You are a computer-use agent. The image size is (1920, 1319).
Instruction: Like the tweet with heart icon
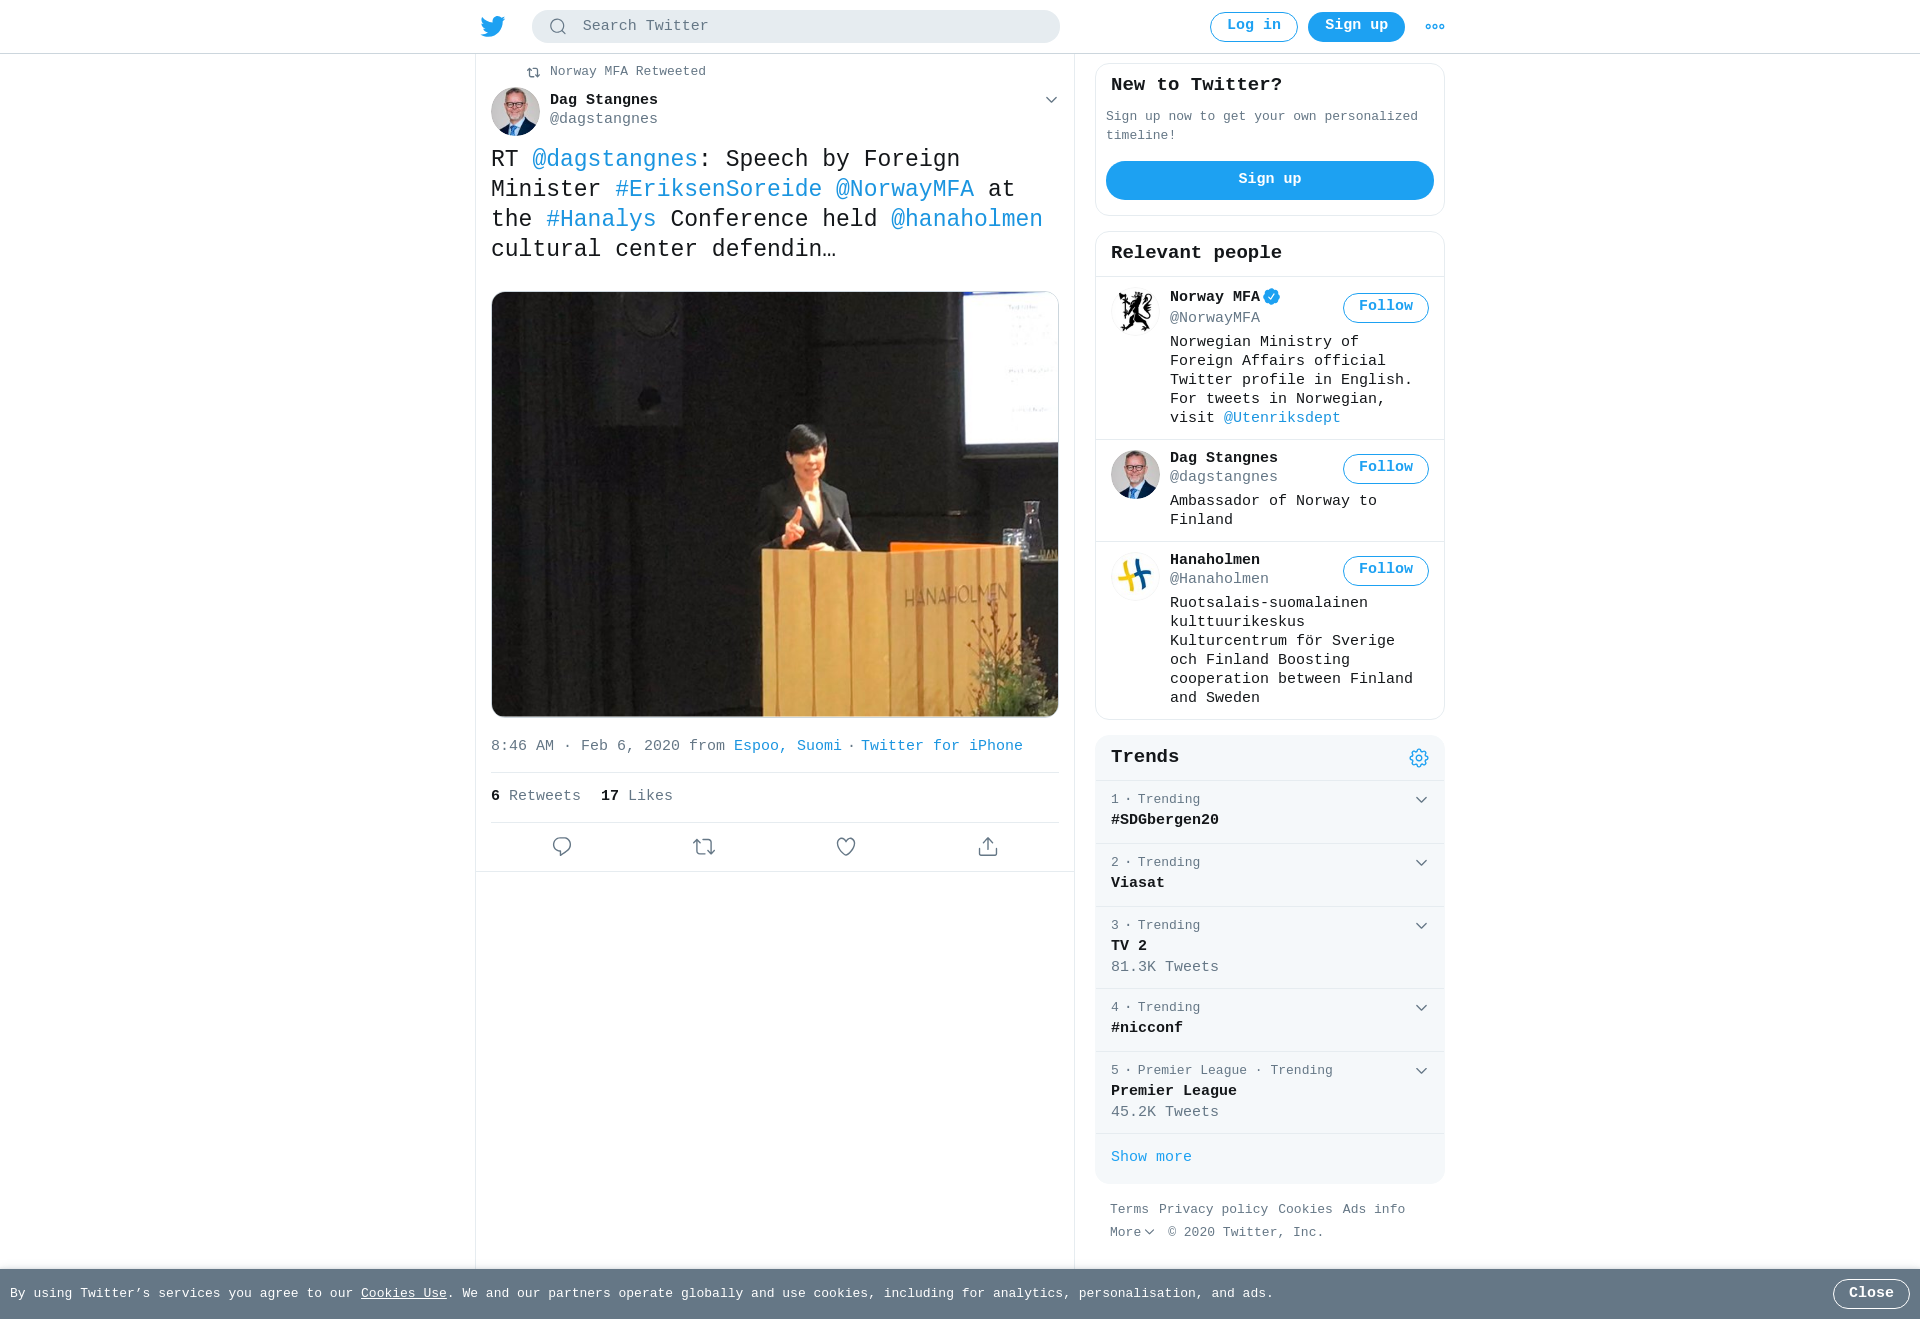pos(846,847)
